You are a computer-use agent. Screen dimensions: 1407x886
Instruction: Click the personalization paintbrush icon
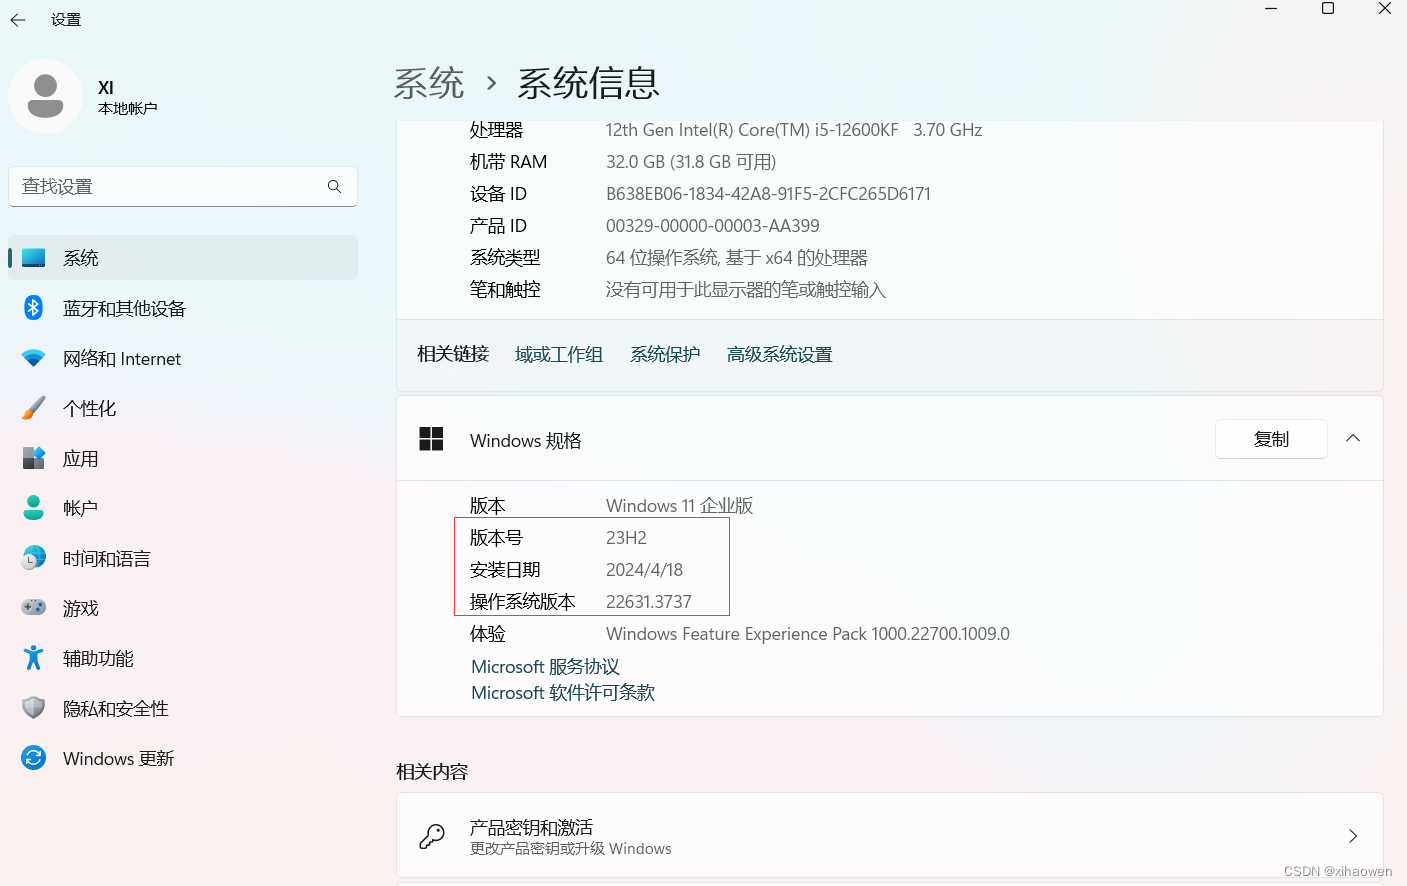click(x=34, y=408)
